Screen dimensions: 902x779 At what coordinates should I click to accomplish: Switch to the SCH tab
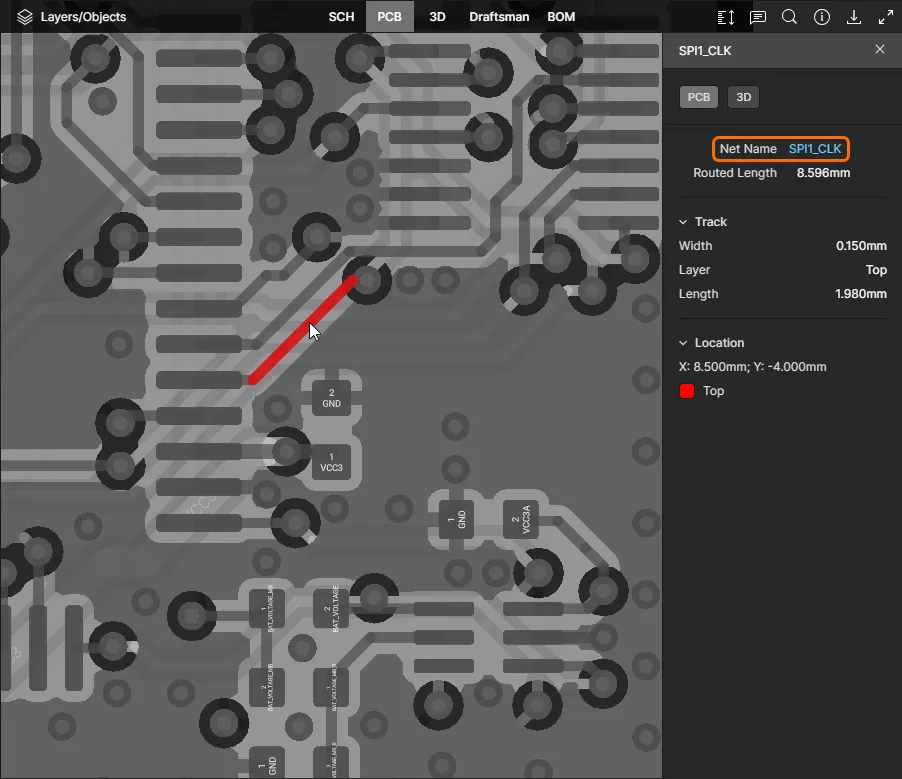click(341, 17)
